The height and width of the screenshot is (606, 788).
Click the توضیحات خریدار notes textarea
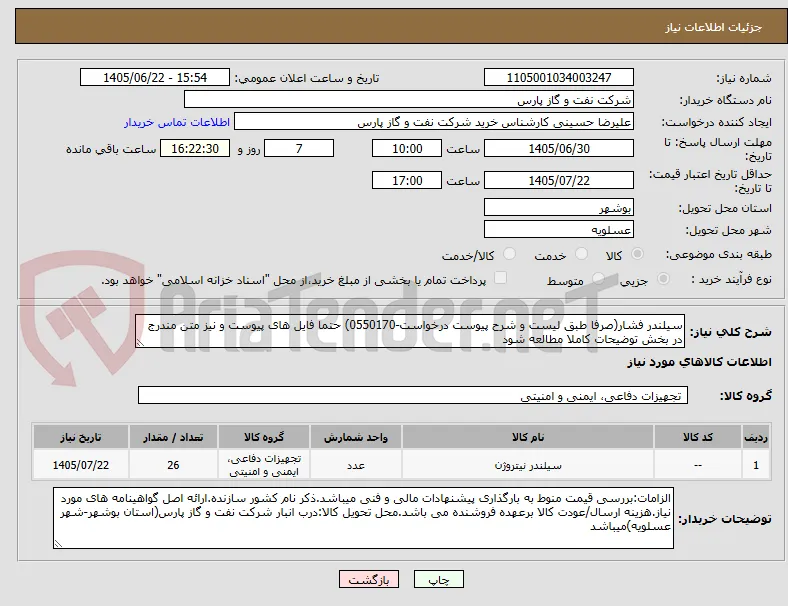(363, 518)
